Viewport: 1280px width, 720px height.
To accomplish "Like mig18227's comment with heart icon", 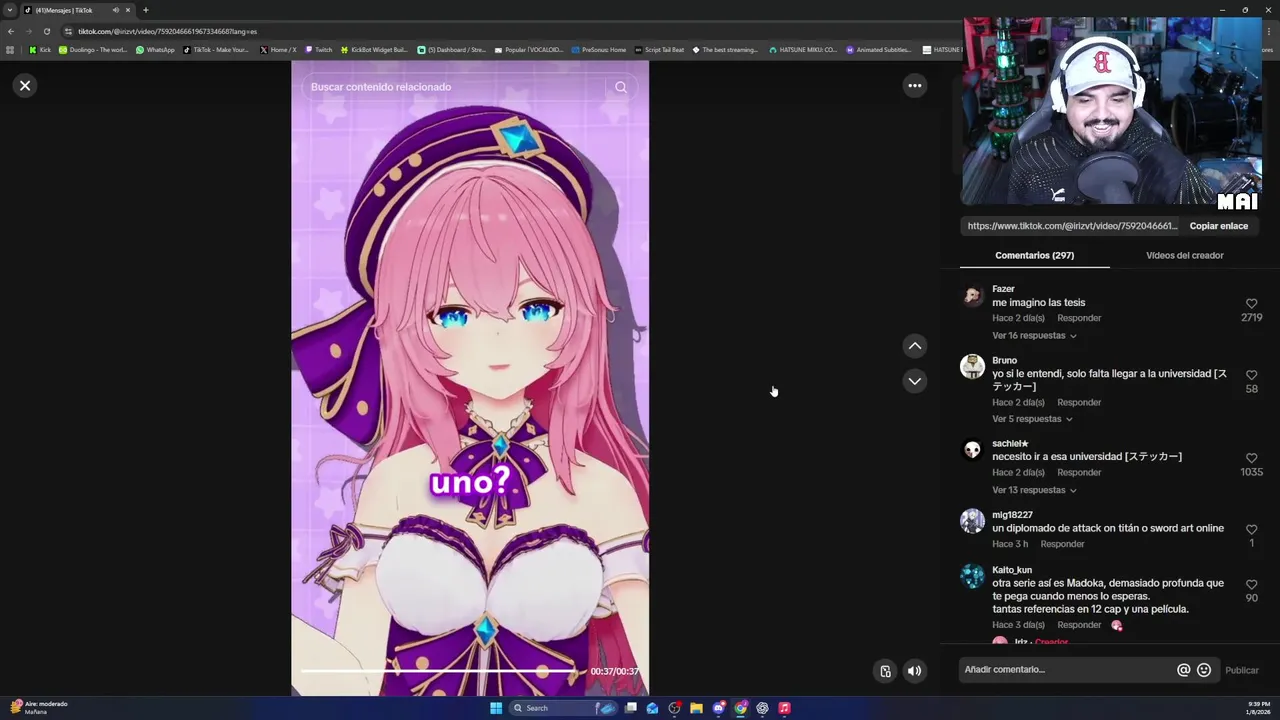I will [1251, 529].
